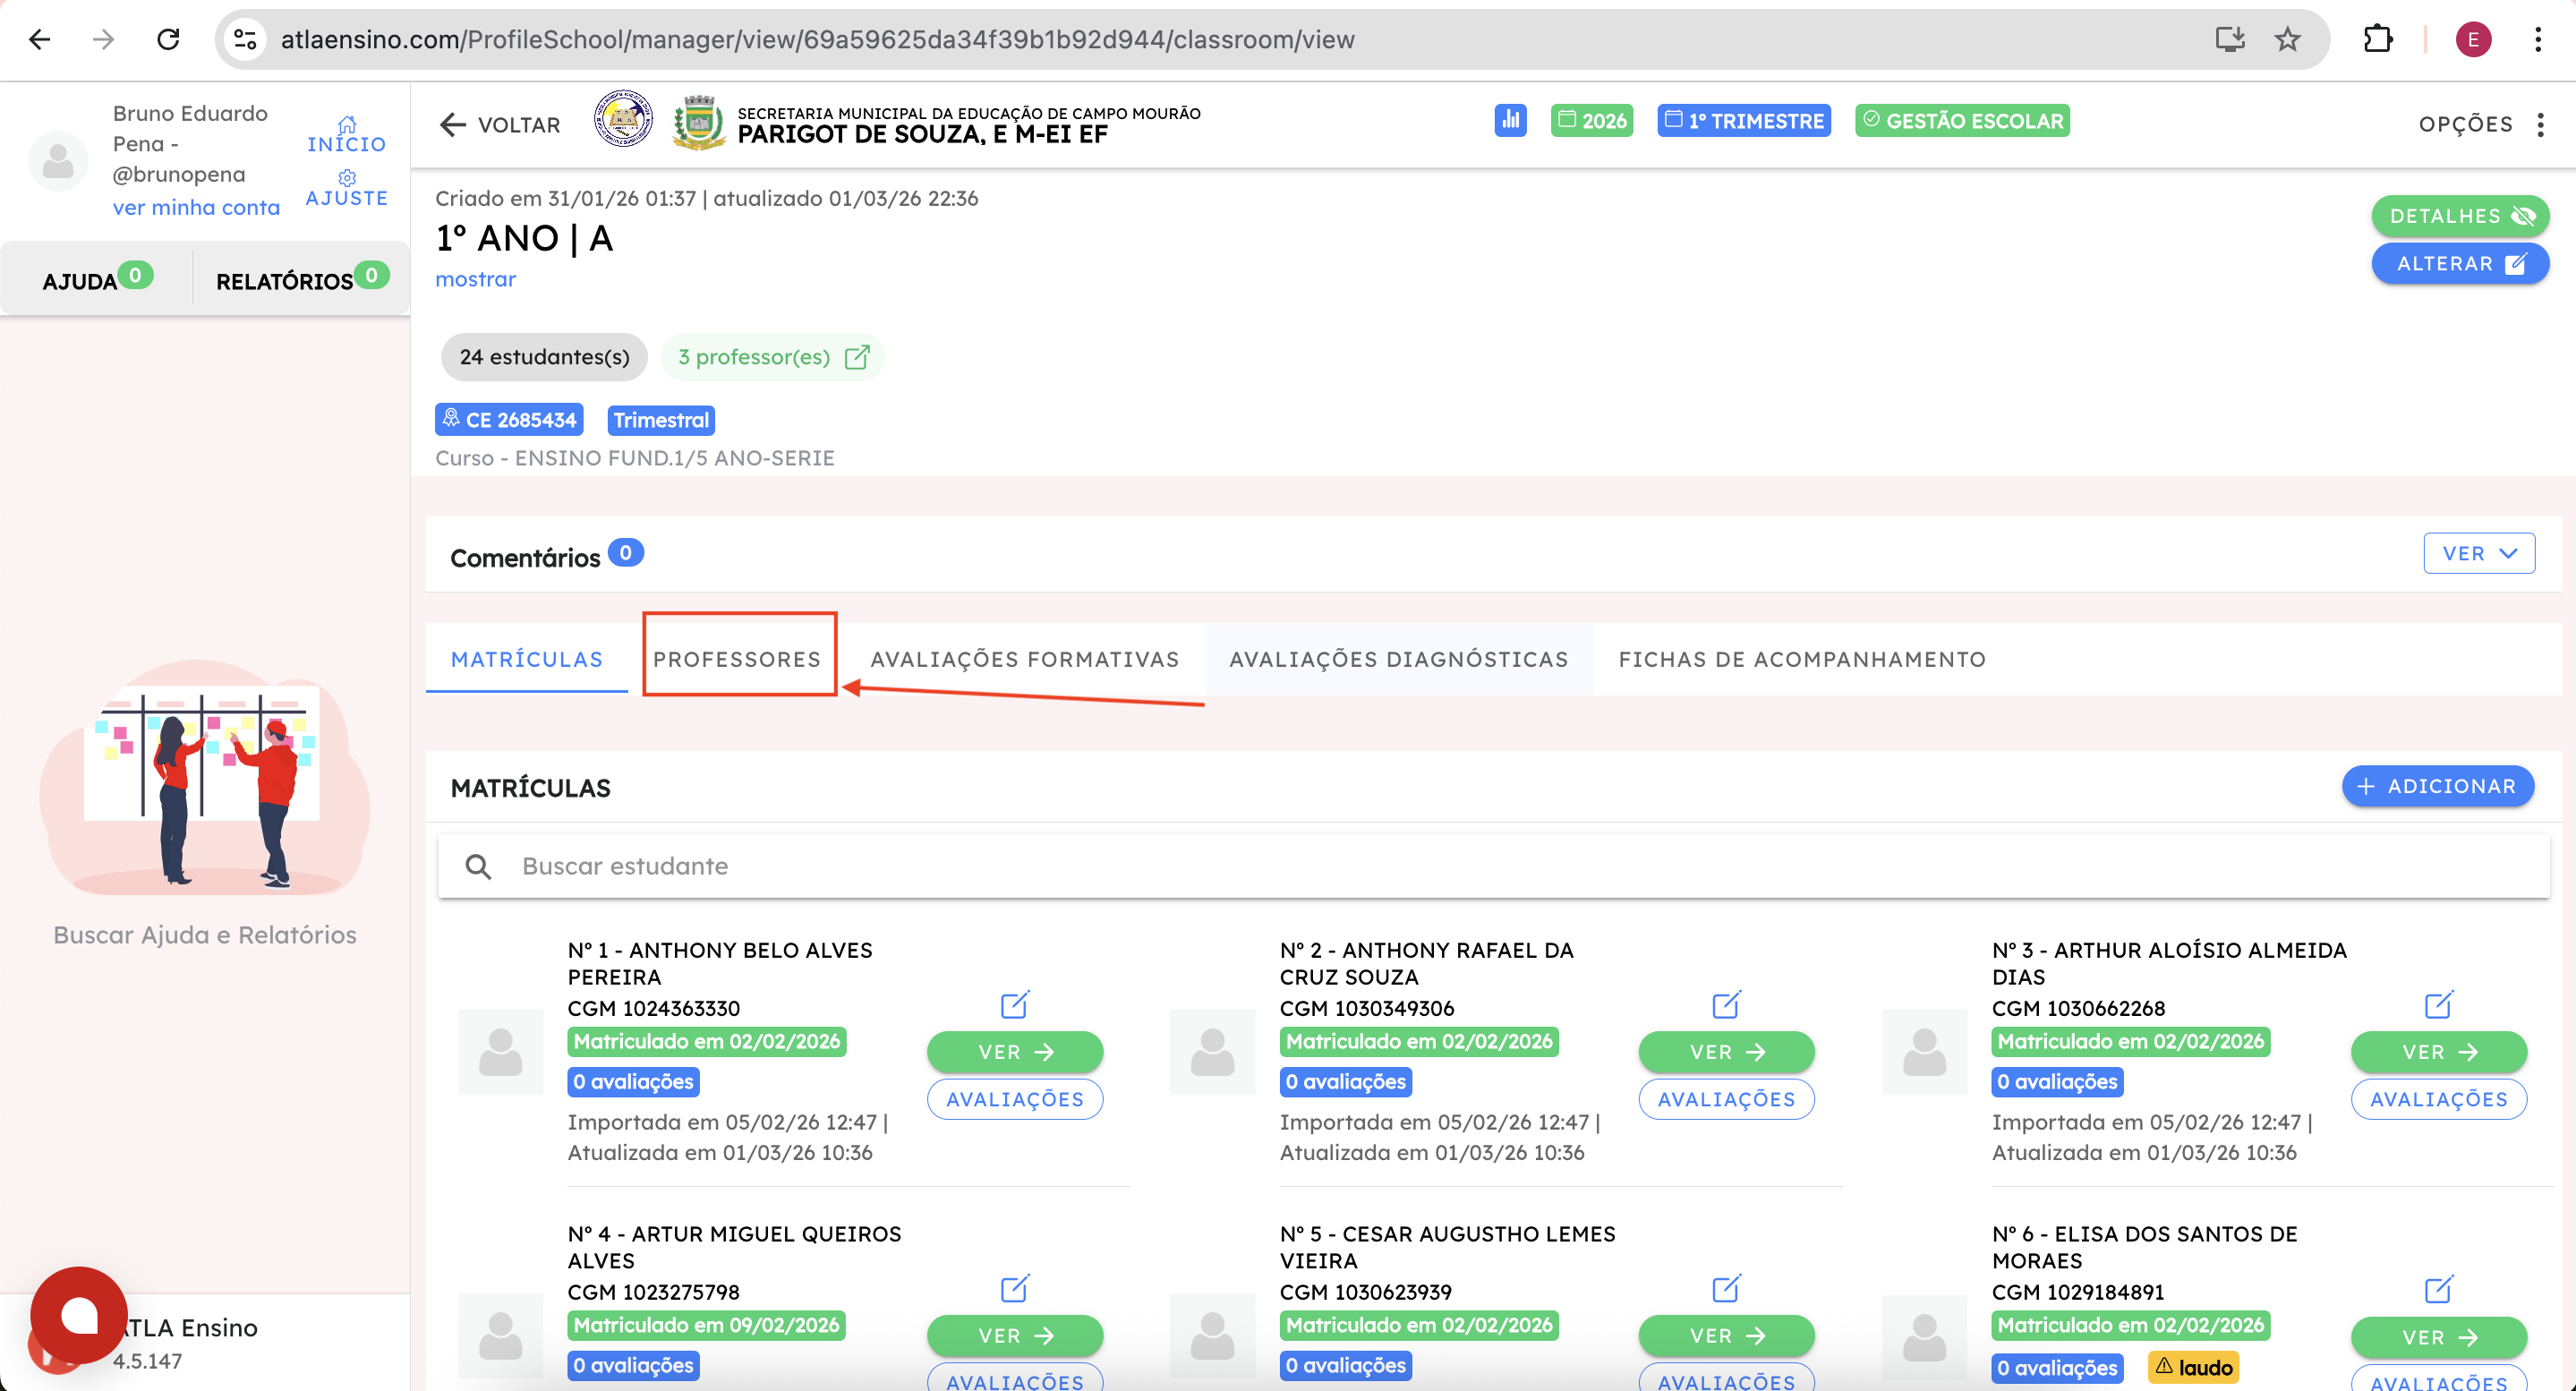
Task: Open the browser extensions puzzle icon
Action: point(2378,39)
